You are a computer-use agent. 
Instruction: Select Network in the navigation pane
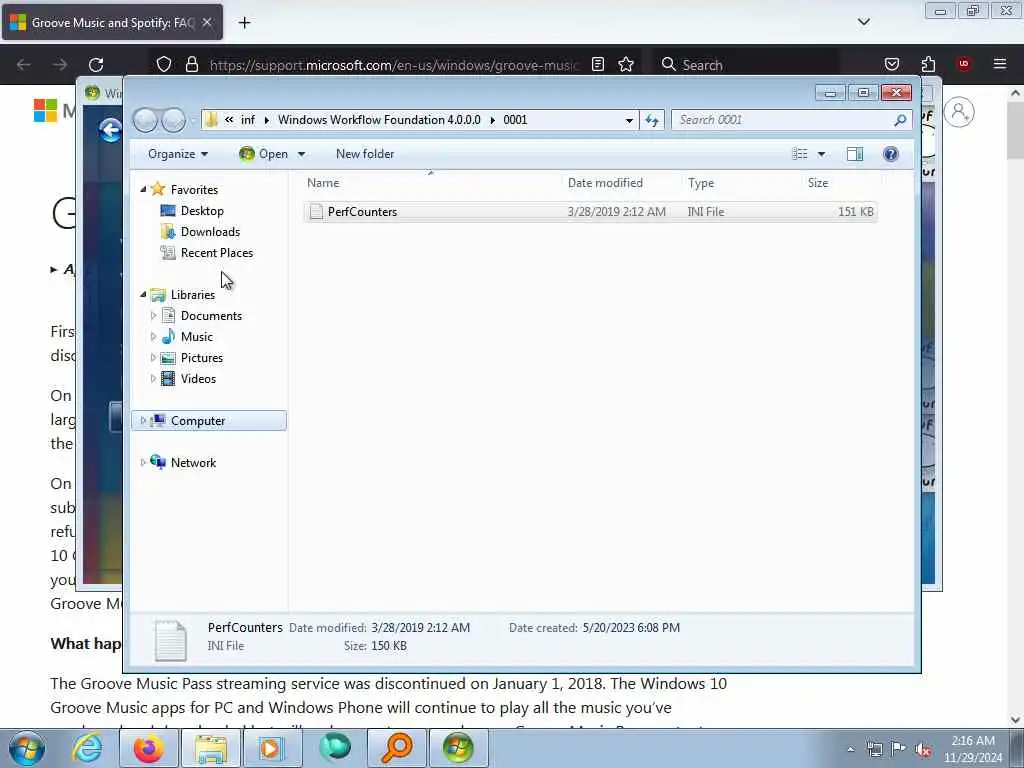[x=193, y=463]
